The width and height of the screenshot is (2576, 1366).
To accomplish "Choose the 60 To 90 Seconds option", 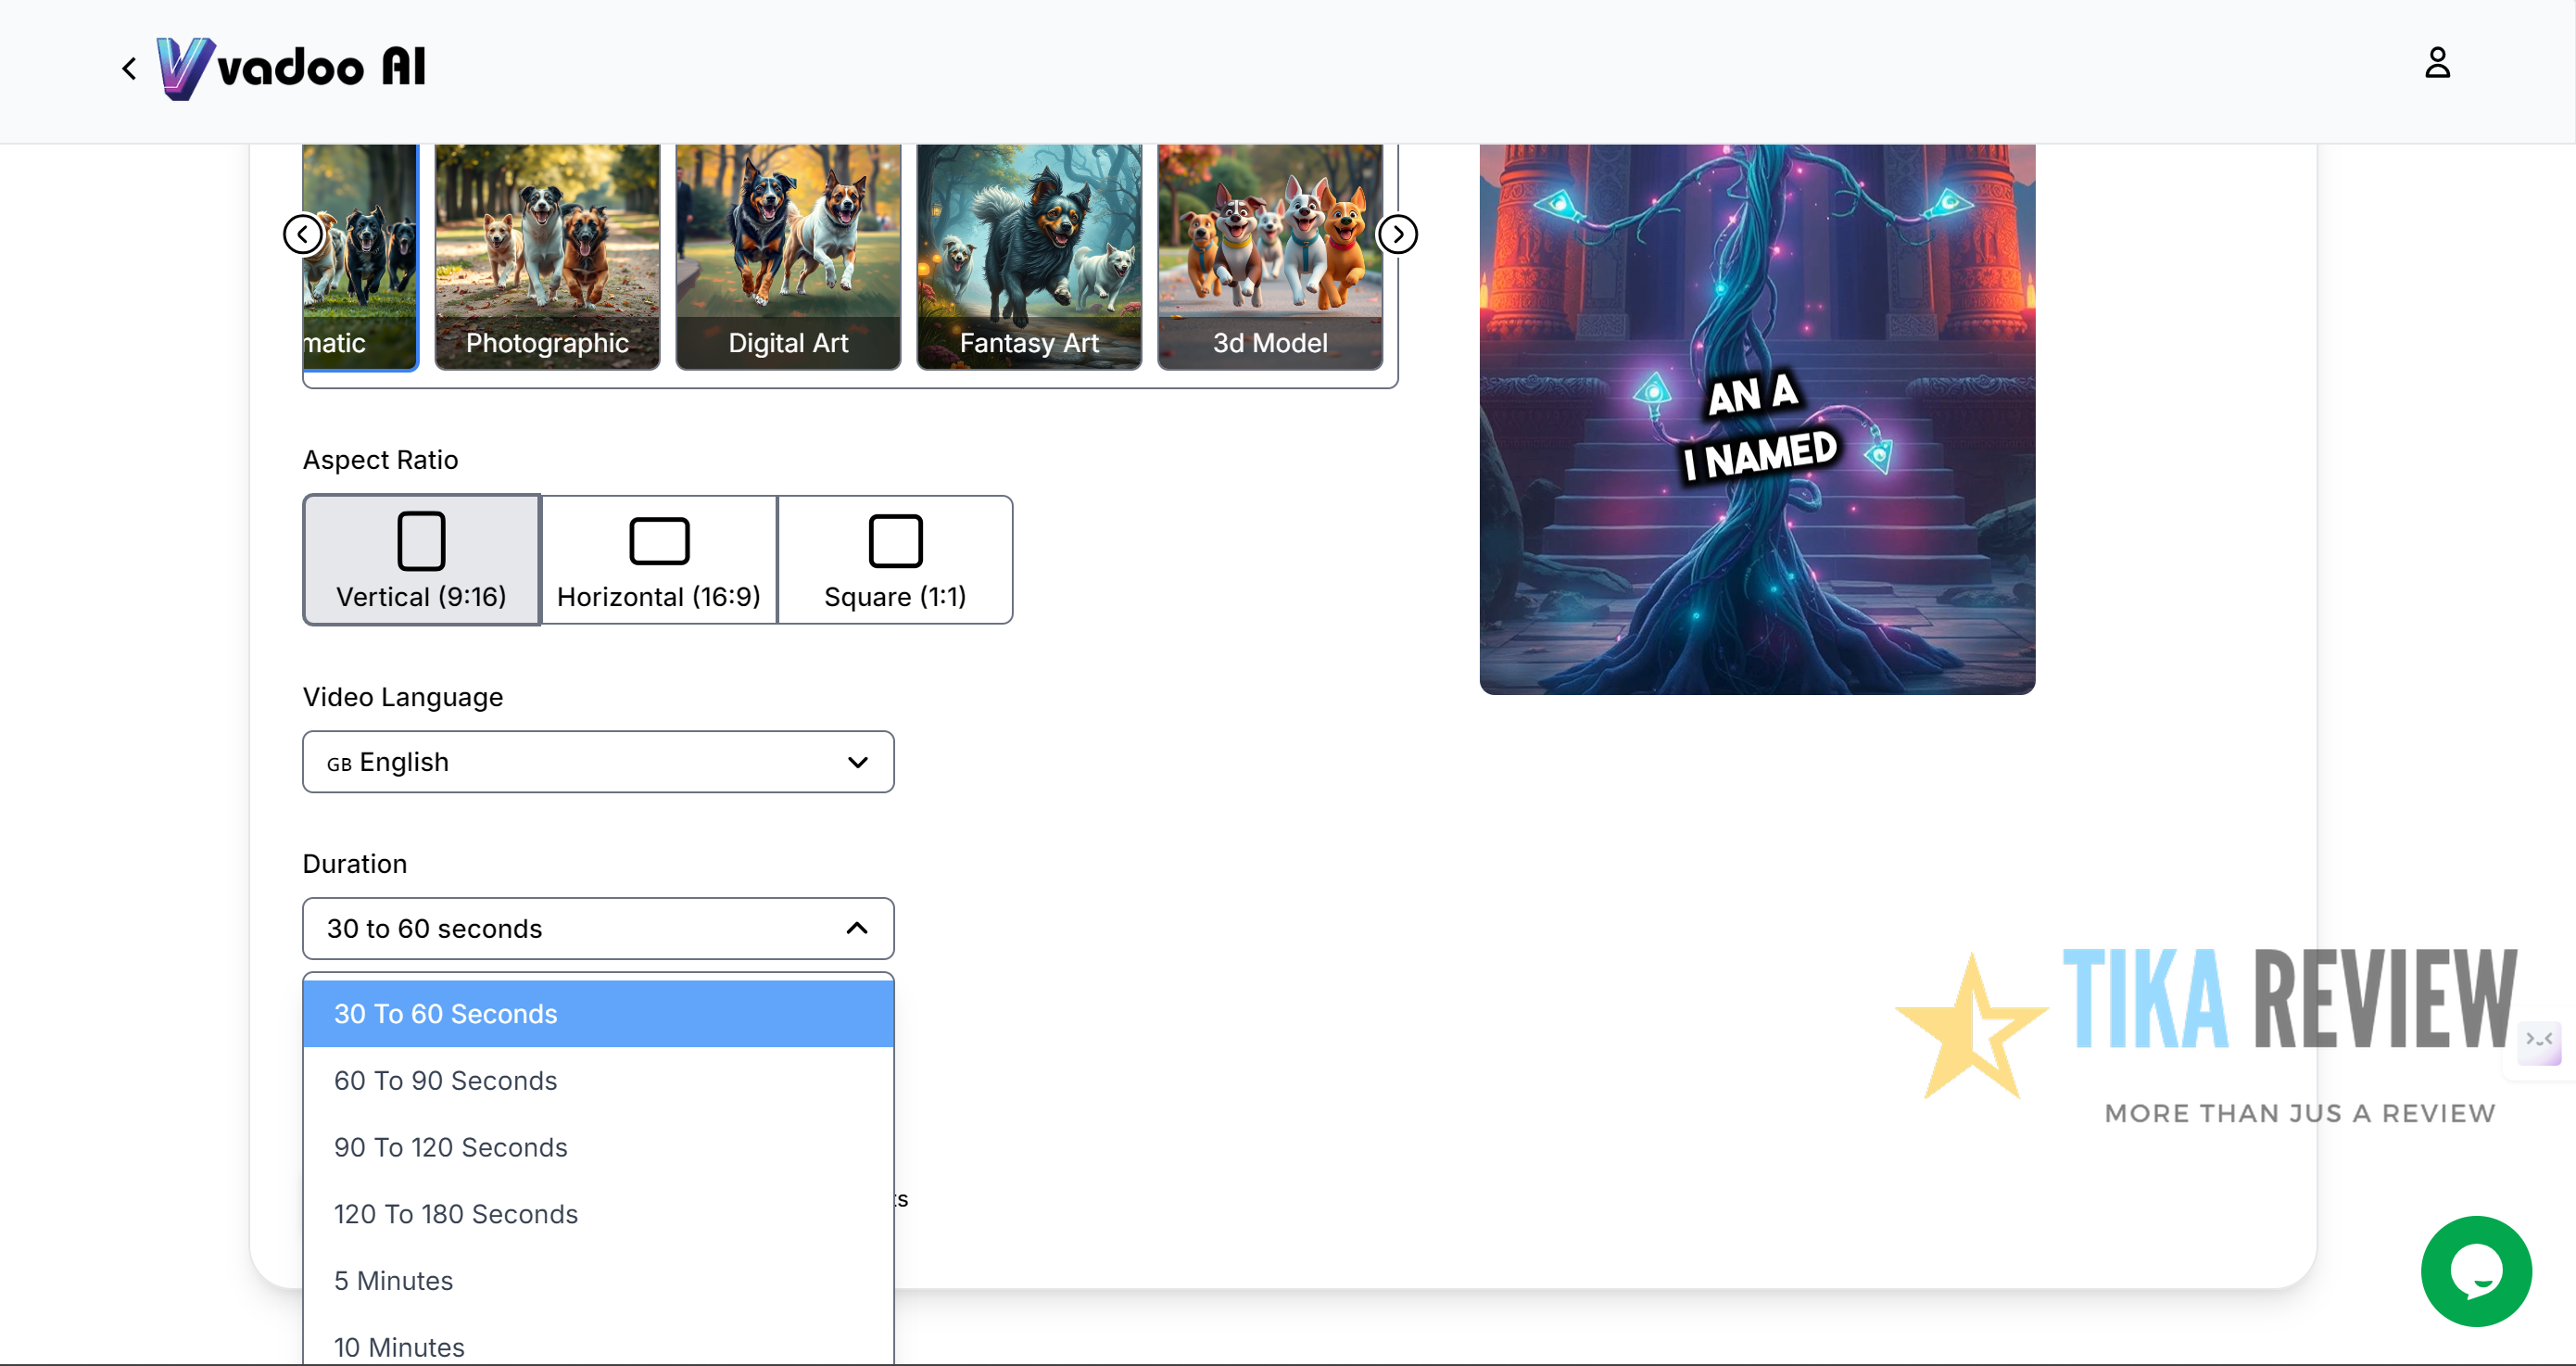I will coord(598,1081).
